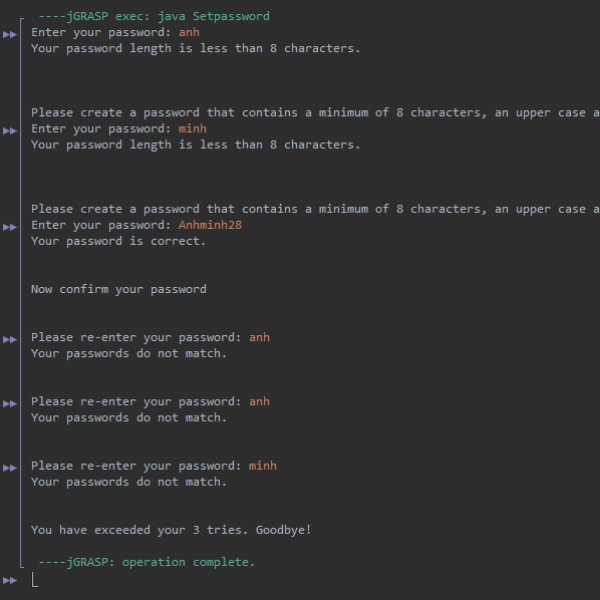The width and height of the screenshot is (600, 600).
Task: Click the input marker on the empty bottom line
Action: point(10,580)
